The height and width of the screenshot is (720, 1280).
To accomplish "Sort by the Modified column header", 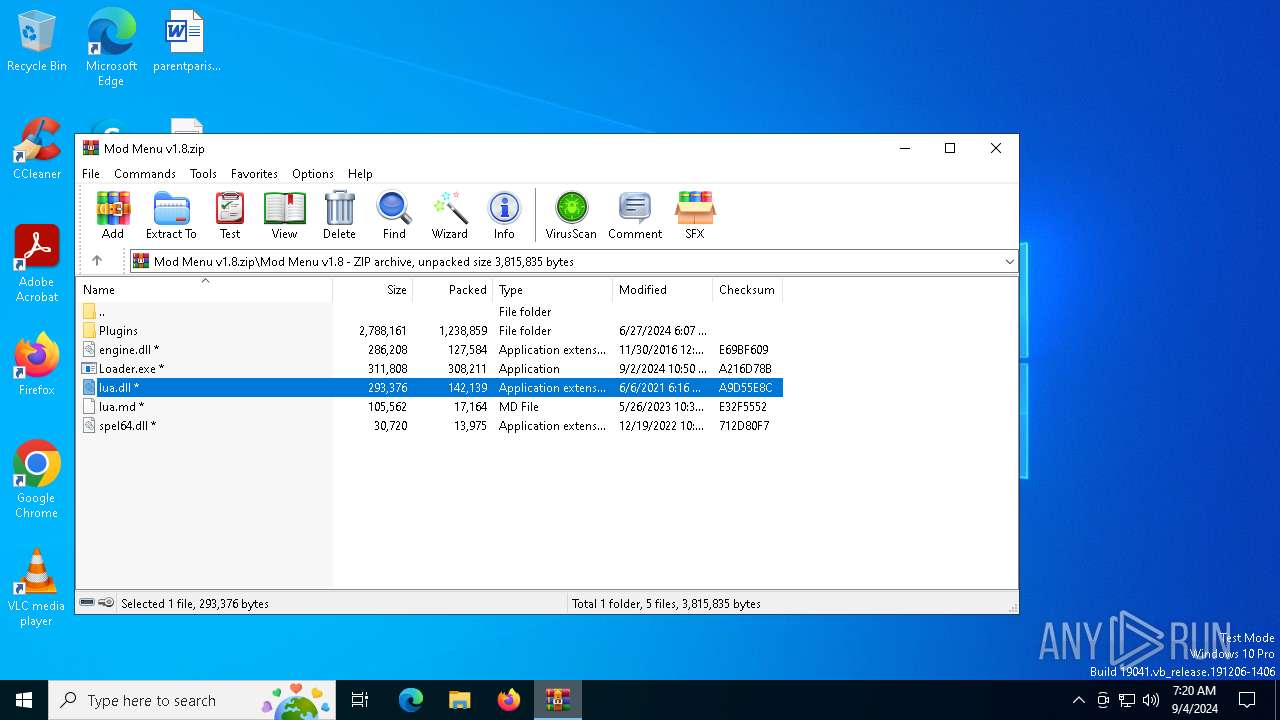I will [x=663, y=290].
